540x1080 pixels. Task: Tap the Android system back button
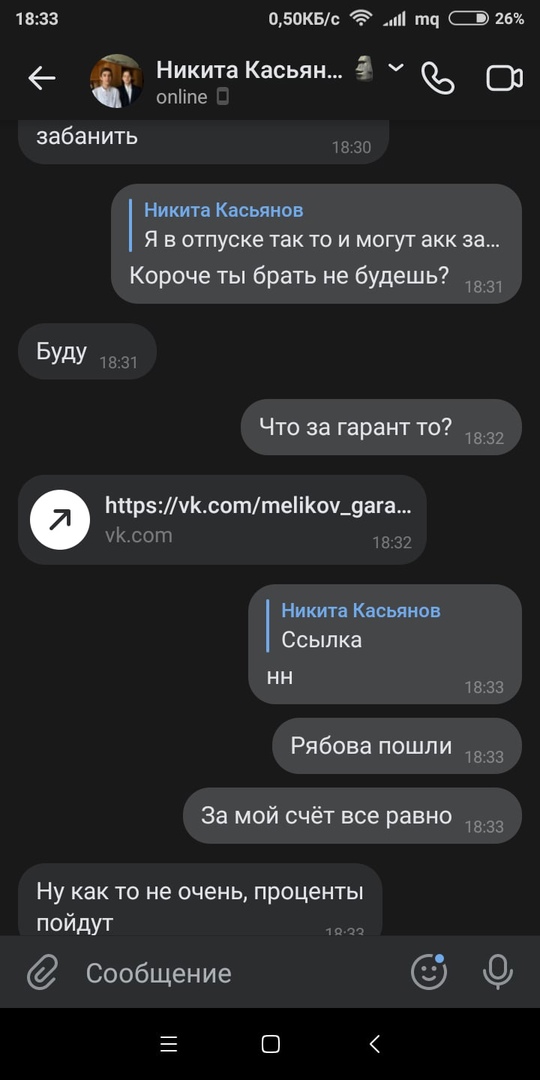pos(374,1044)
